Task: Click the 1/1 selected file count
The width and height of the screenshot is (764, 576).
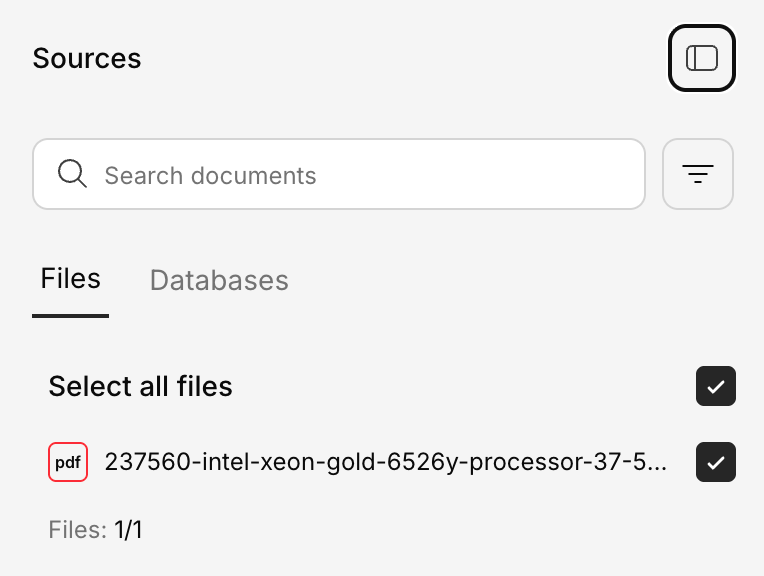Action: 127,530
